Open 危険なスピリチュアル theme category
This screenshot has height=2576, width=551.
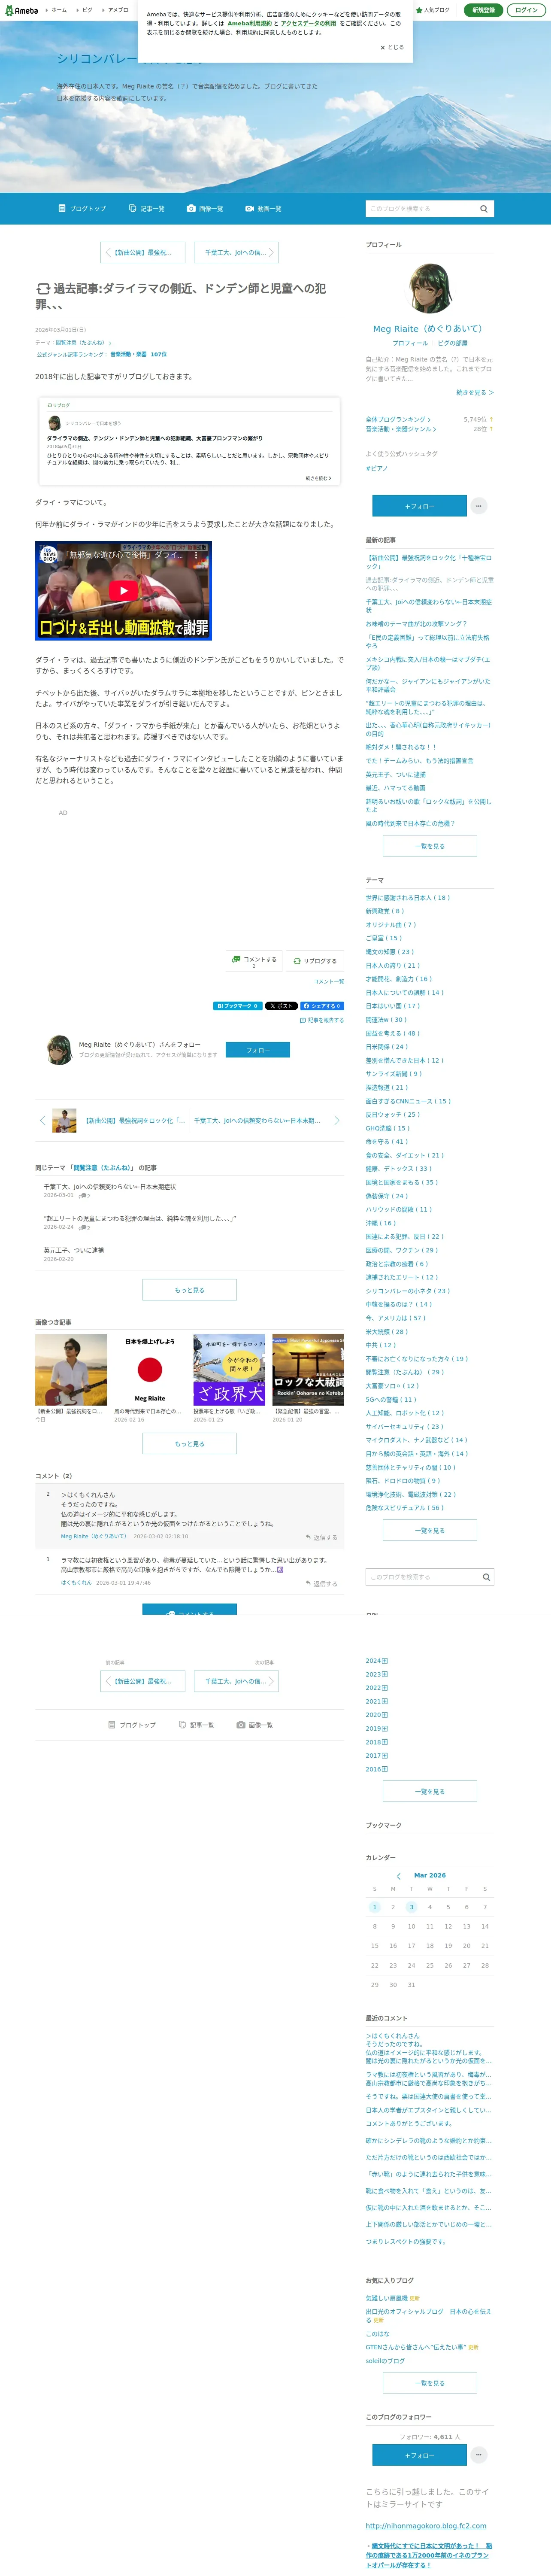405,1508
